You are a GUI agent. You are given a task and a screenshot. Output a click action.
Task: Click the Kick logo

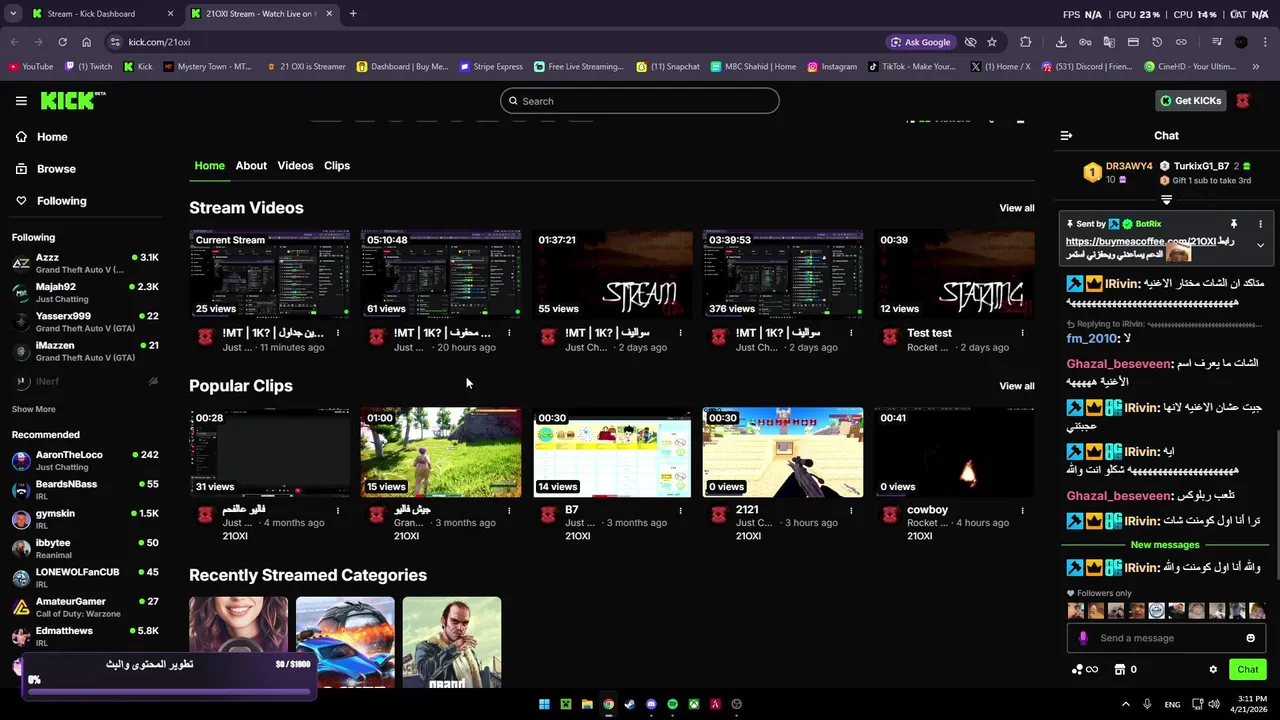72,100
